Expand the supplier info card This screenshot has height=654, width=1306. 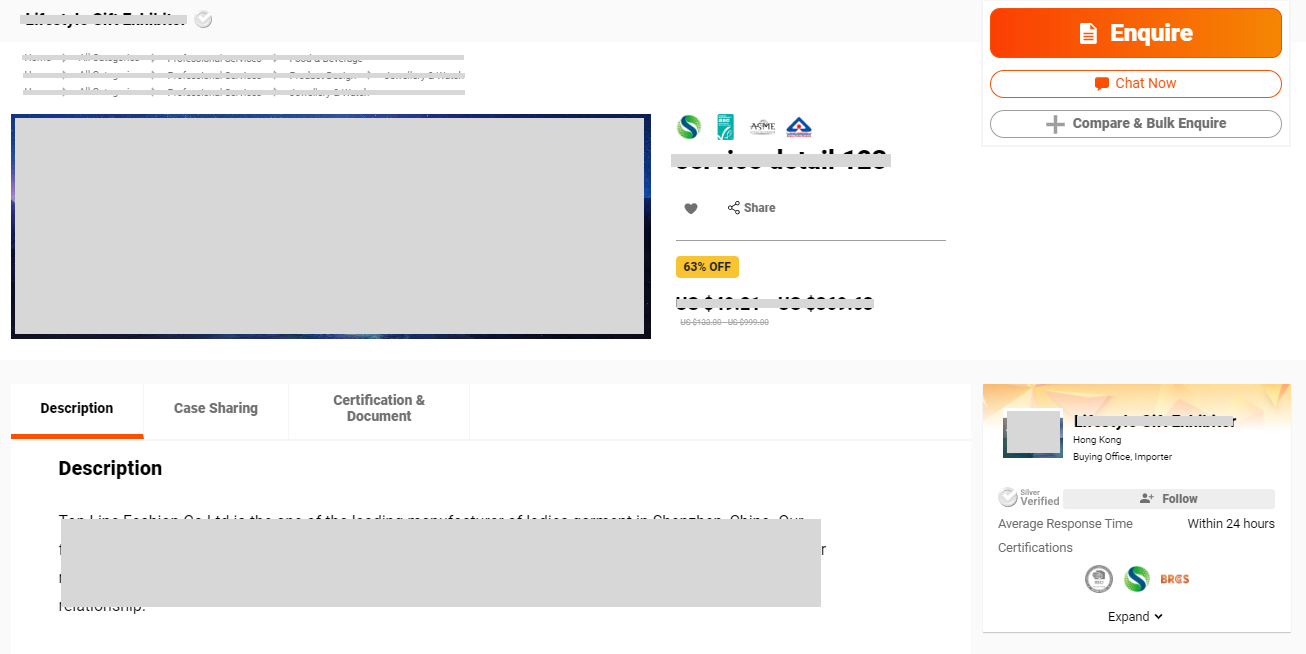(1136, 617)
